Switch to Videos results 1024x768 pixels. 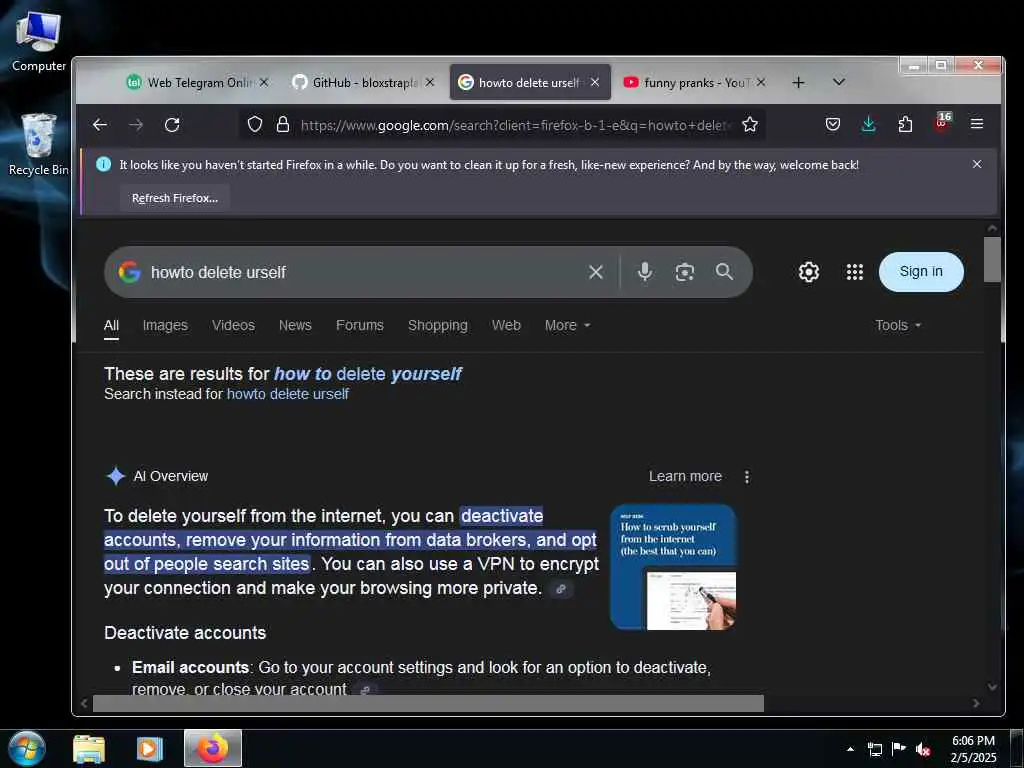pyautogui.click(x=233, y=325)
